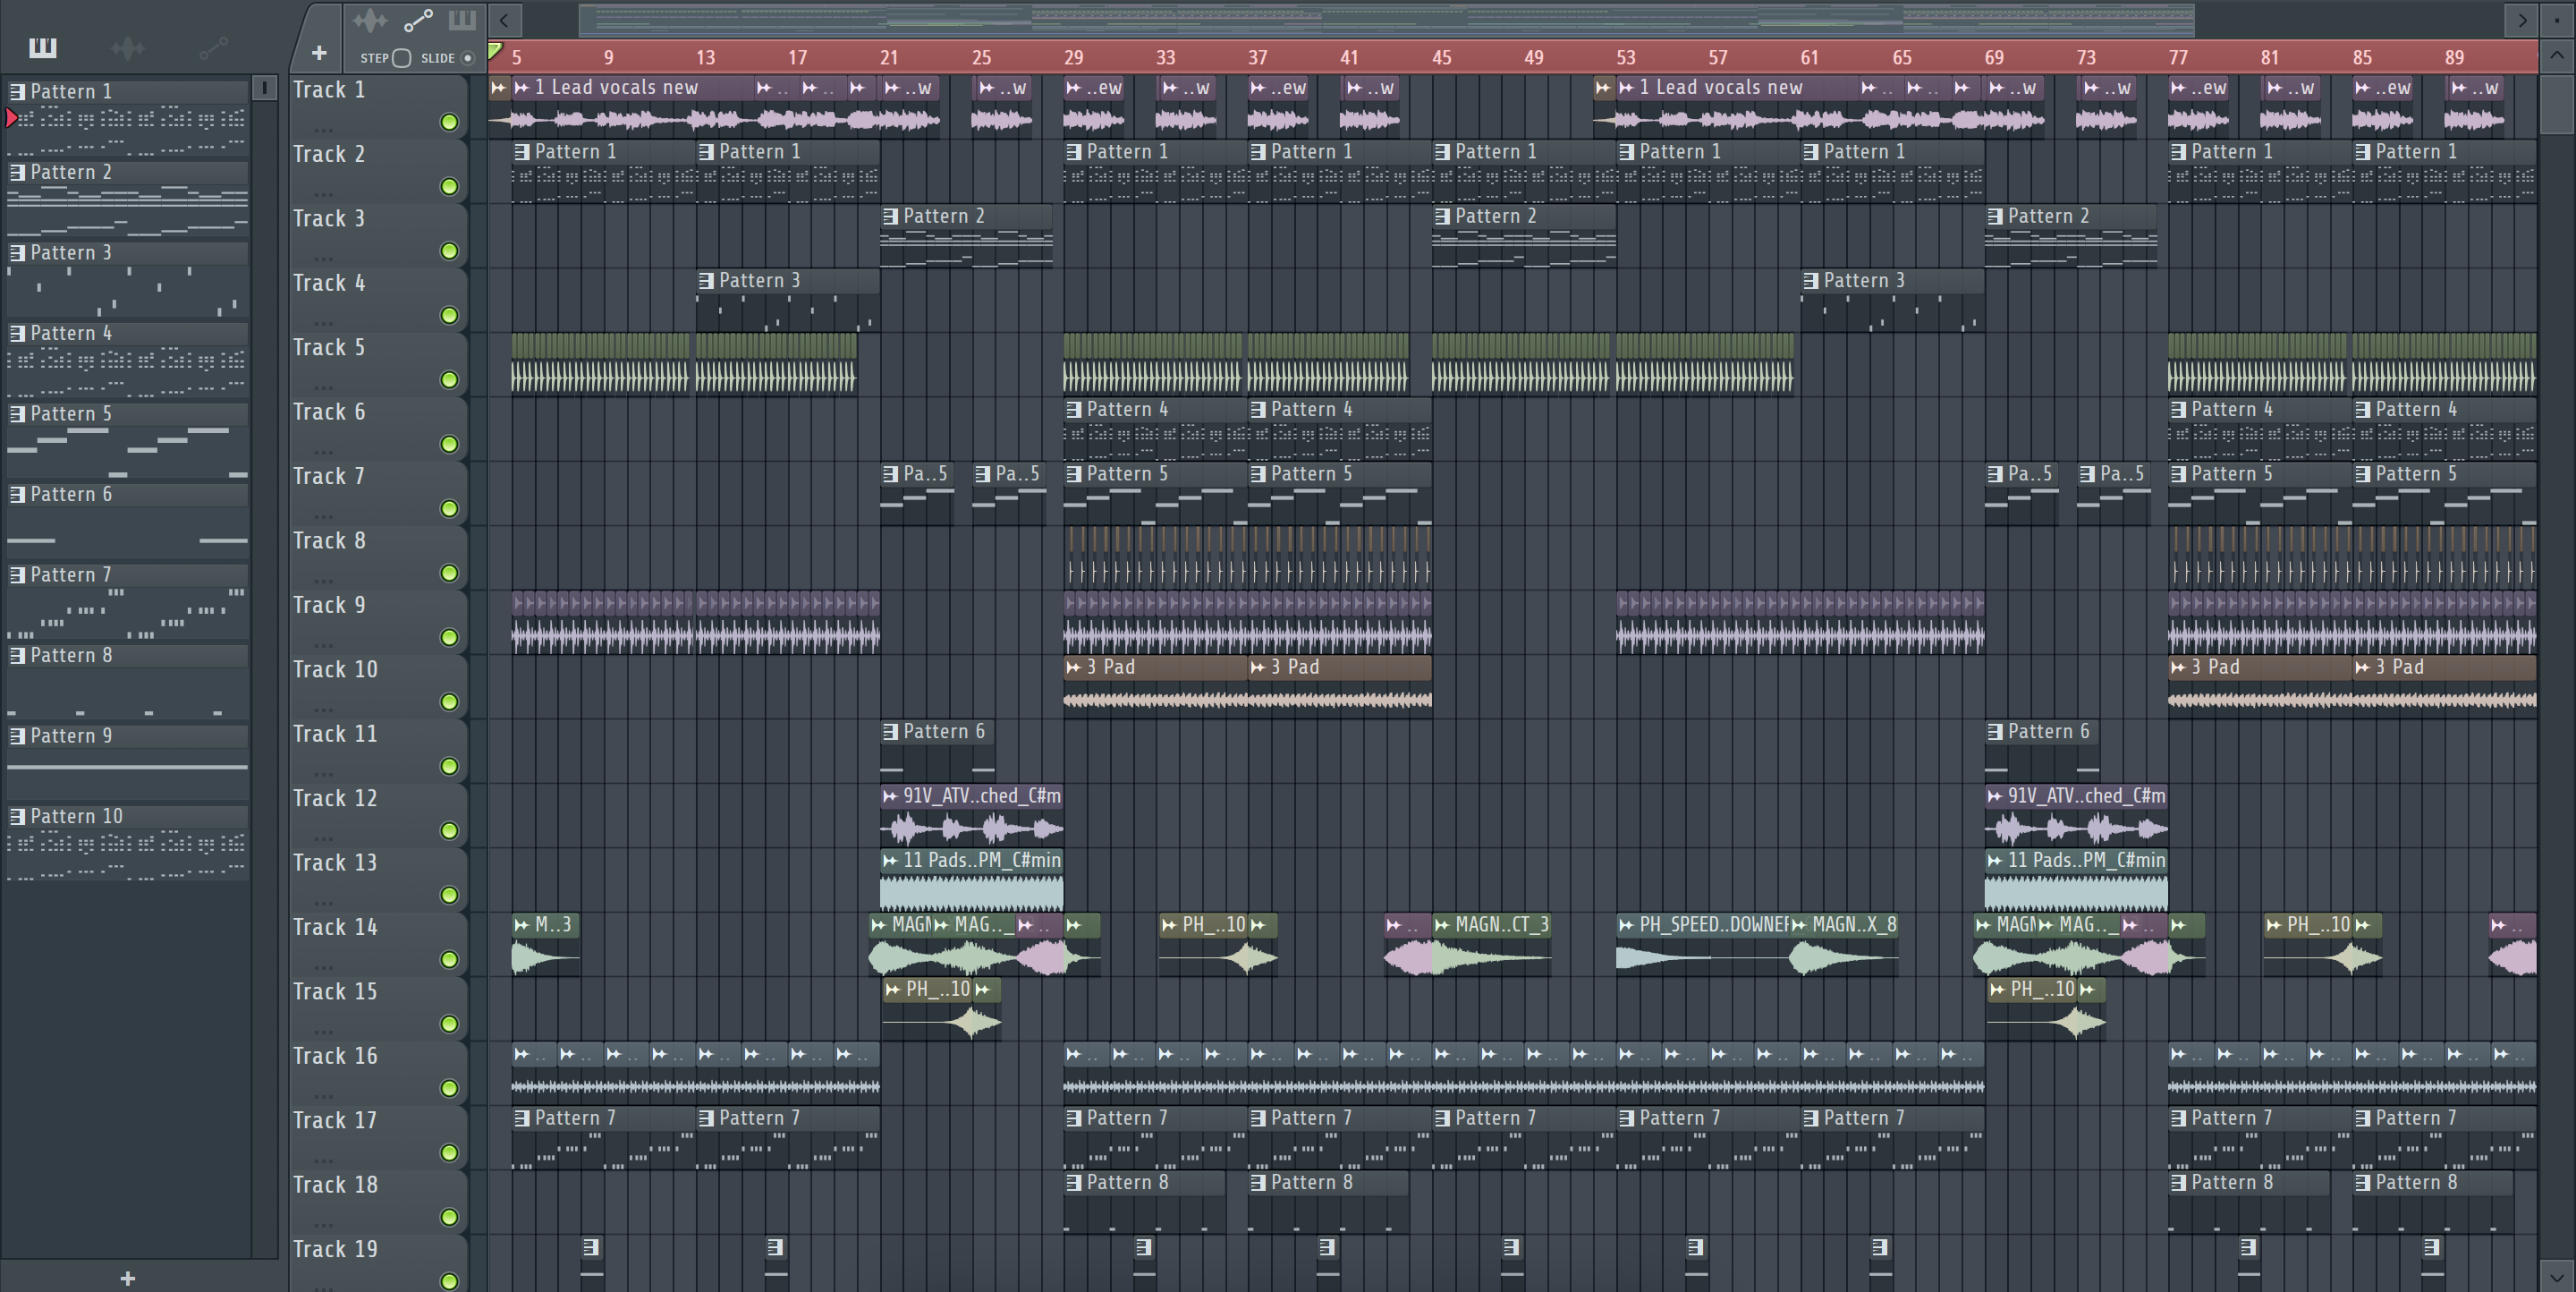Select the Pattern 4 clip on Track 6 at bar 77
Viewport: 2576px width, 1292px height.
[x=2260, y=429]
